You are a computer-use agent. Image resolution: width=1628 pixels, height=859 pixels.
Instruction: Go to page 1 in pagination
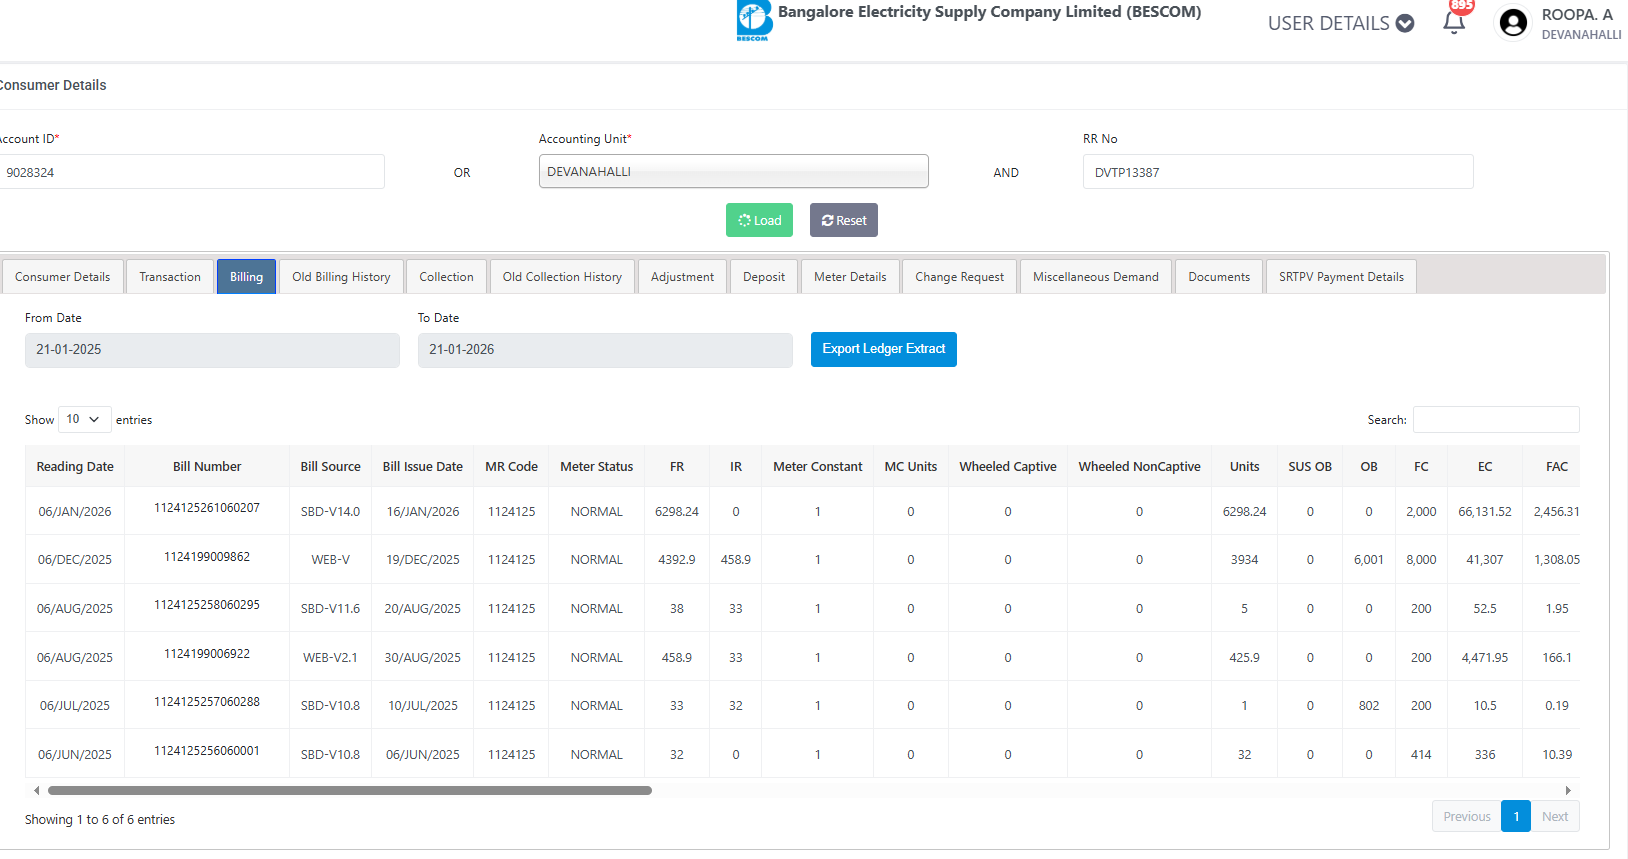pyautogui.click(x=1515, y=816)
